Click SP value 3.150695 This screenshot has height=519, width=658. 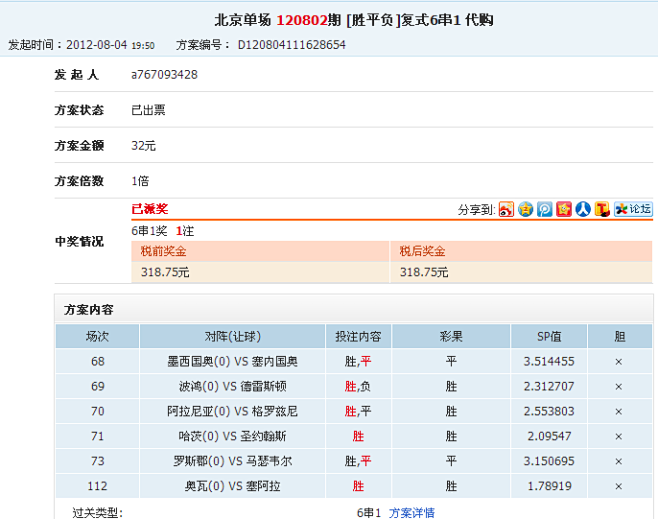549,461
